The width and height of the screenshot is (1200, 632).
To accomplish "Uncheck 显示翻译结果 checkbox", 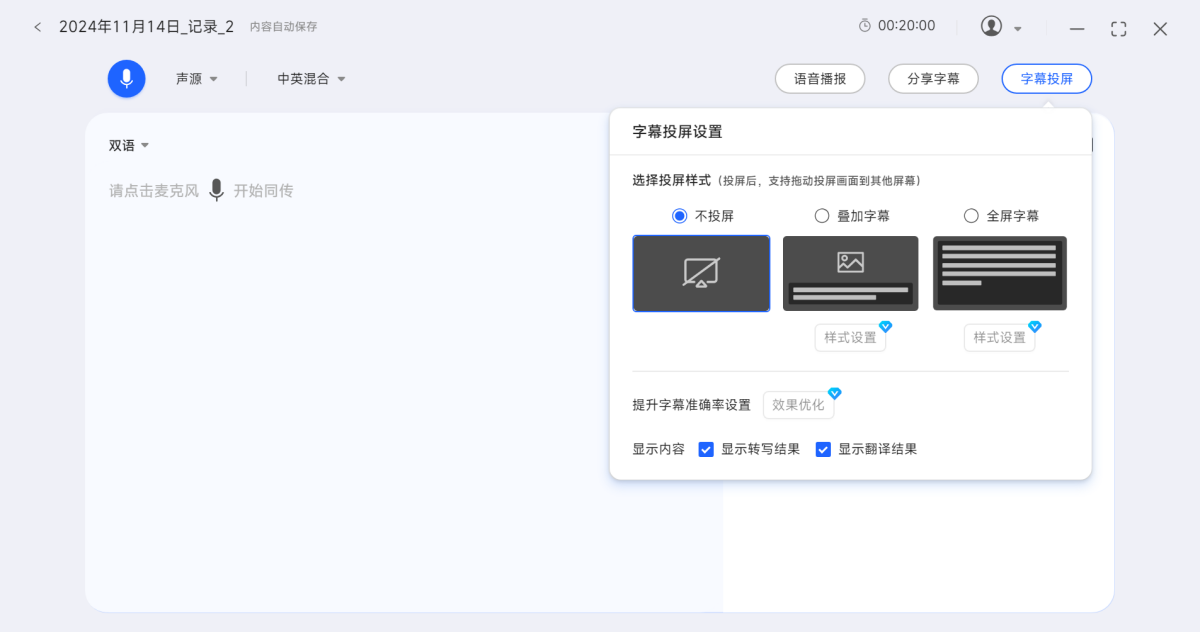I will (823, 449).
